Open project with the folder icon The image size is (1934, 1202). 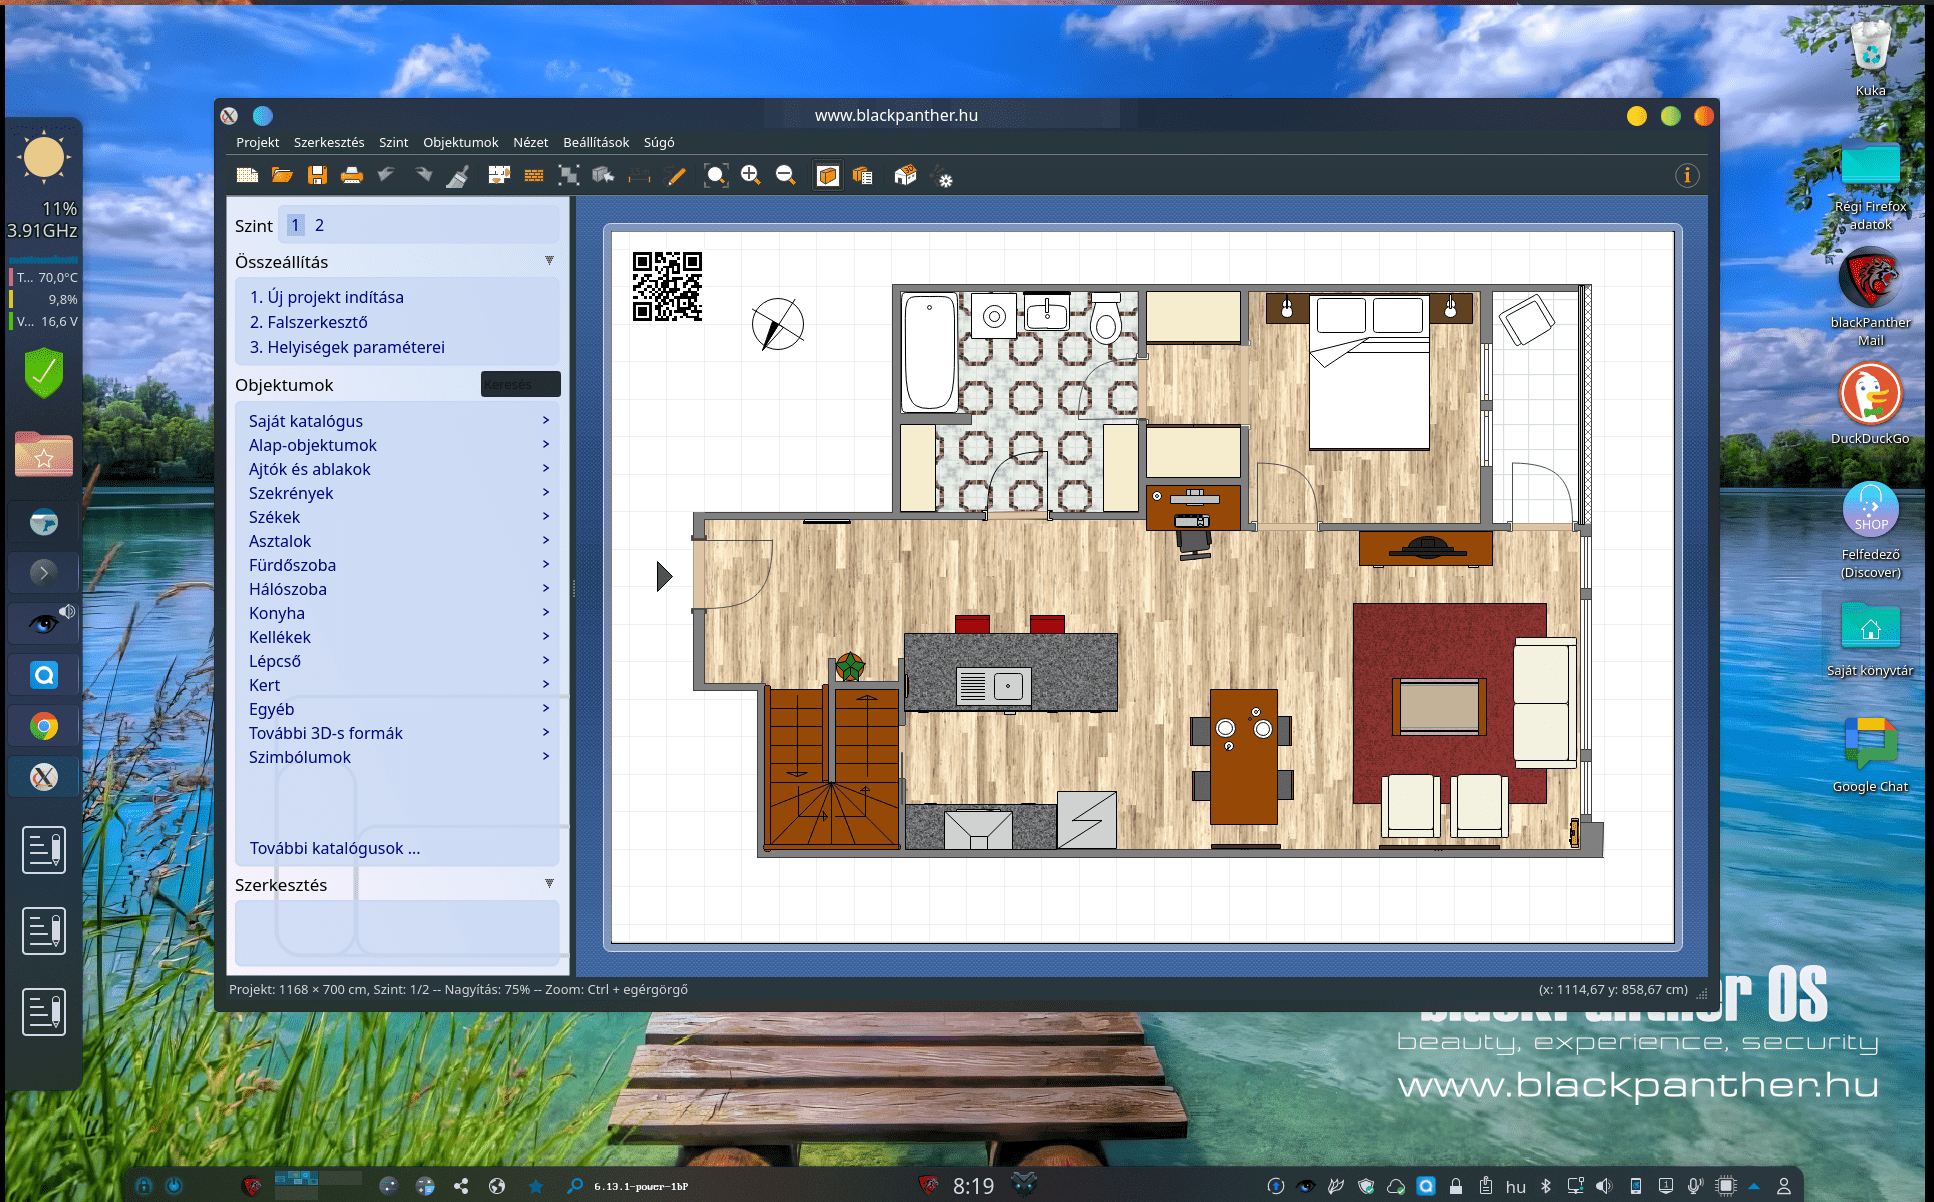tap(282, 176)
